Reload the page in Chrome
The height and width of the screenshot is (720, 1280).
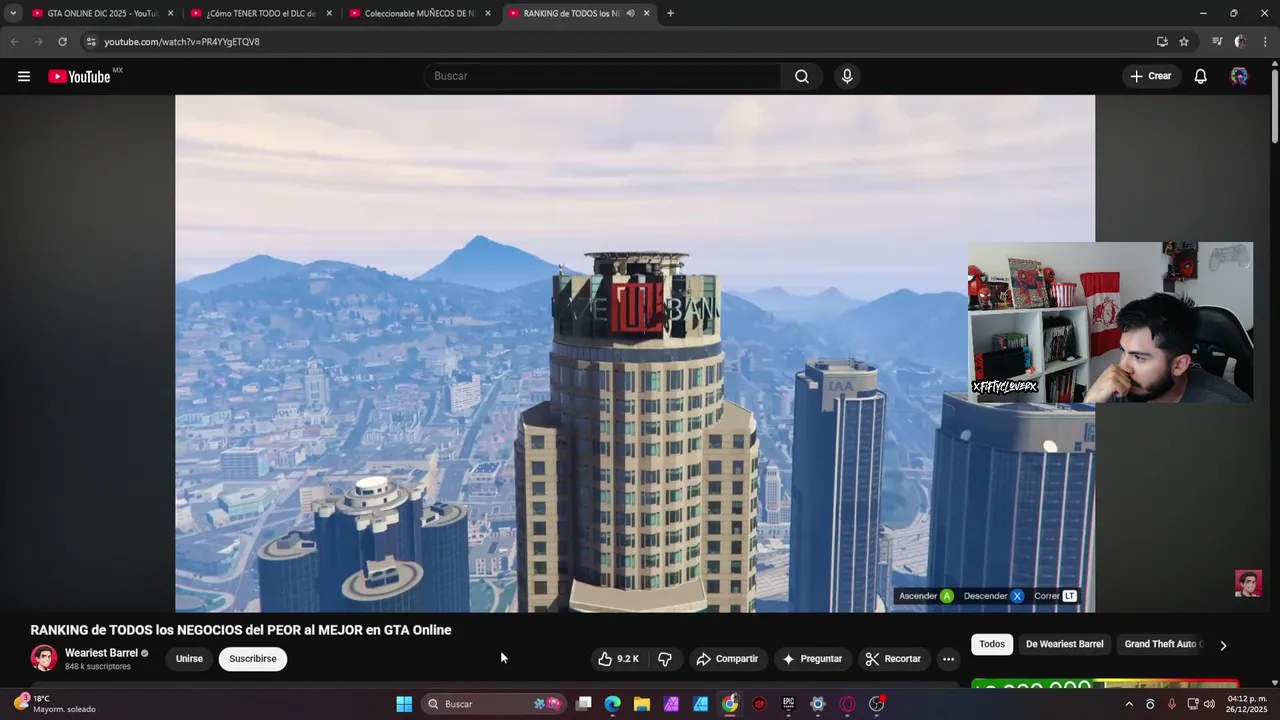62,42
